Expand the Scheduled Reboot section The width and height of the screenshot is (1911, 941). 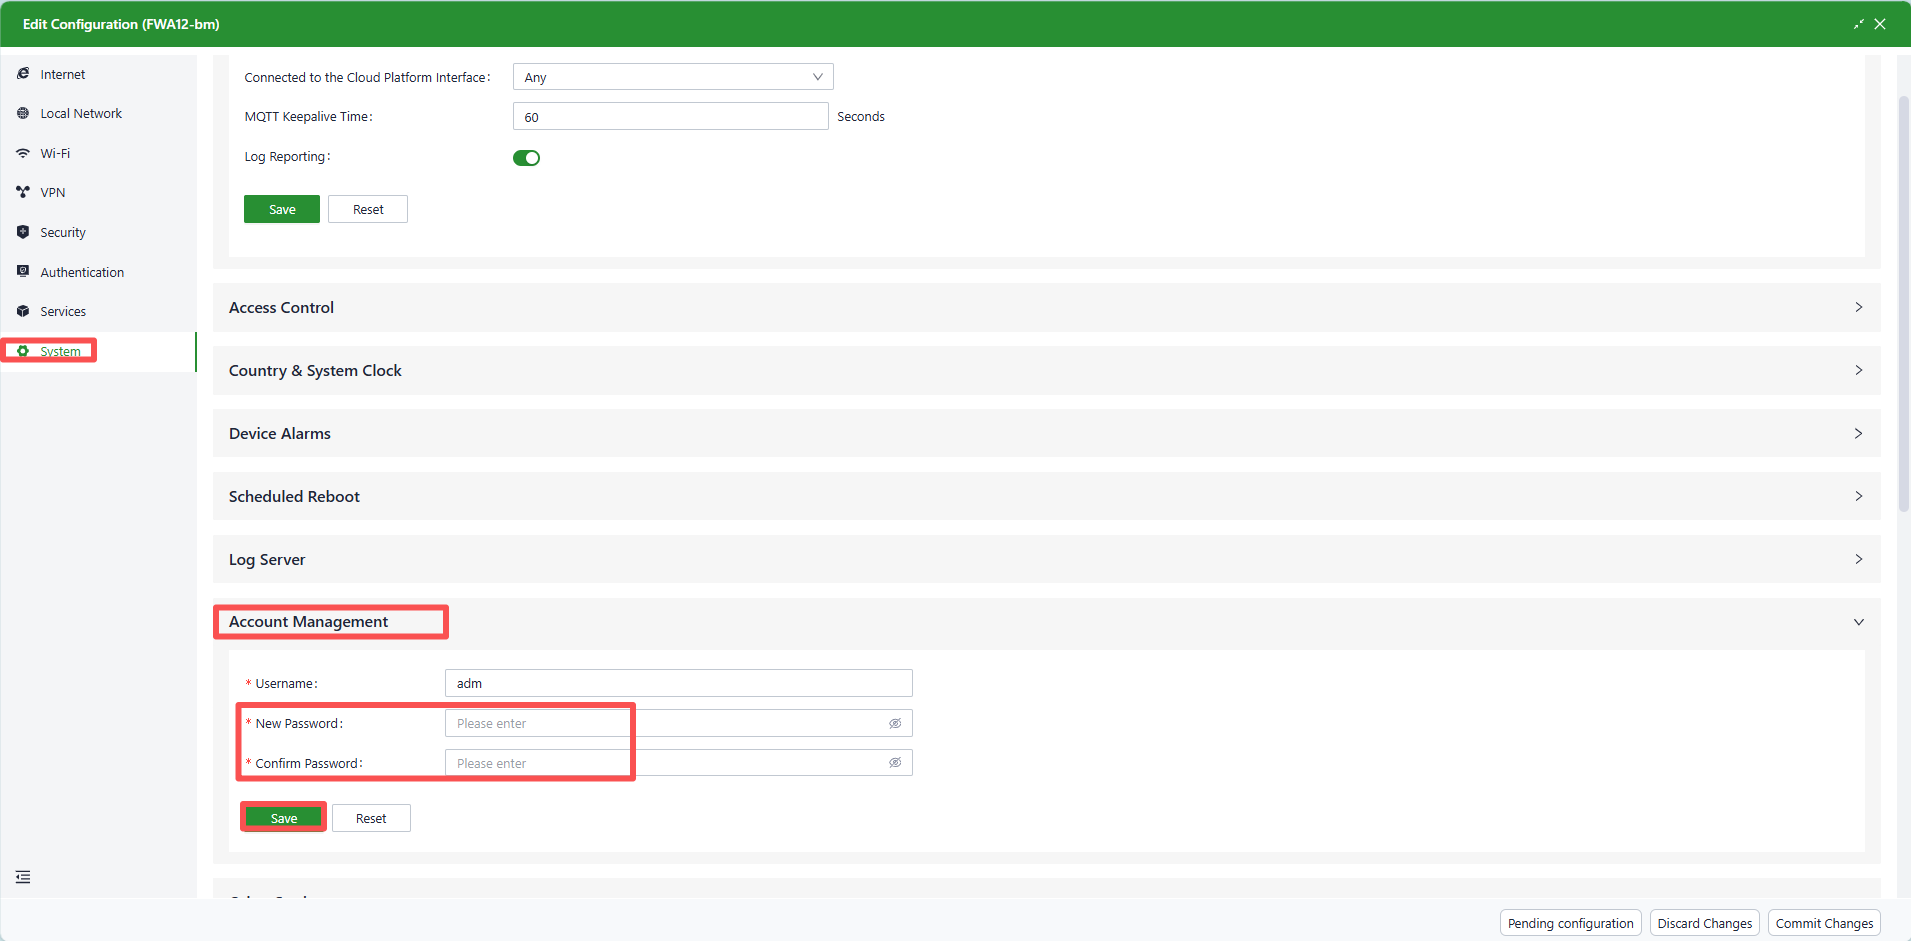(x=1046, y=497)
